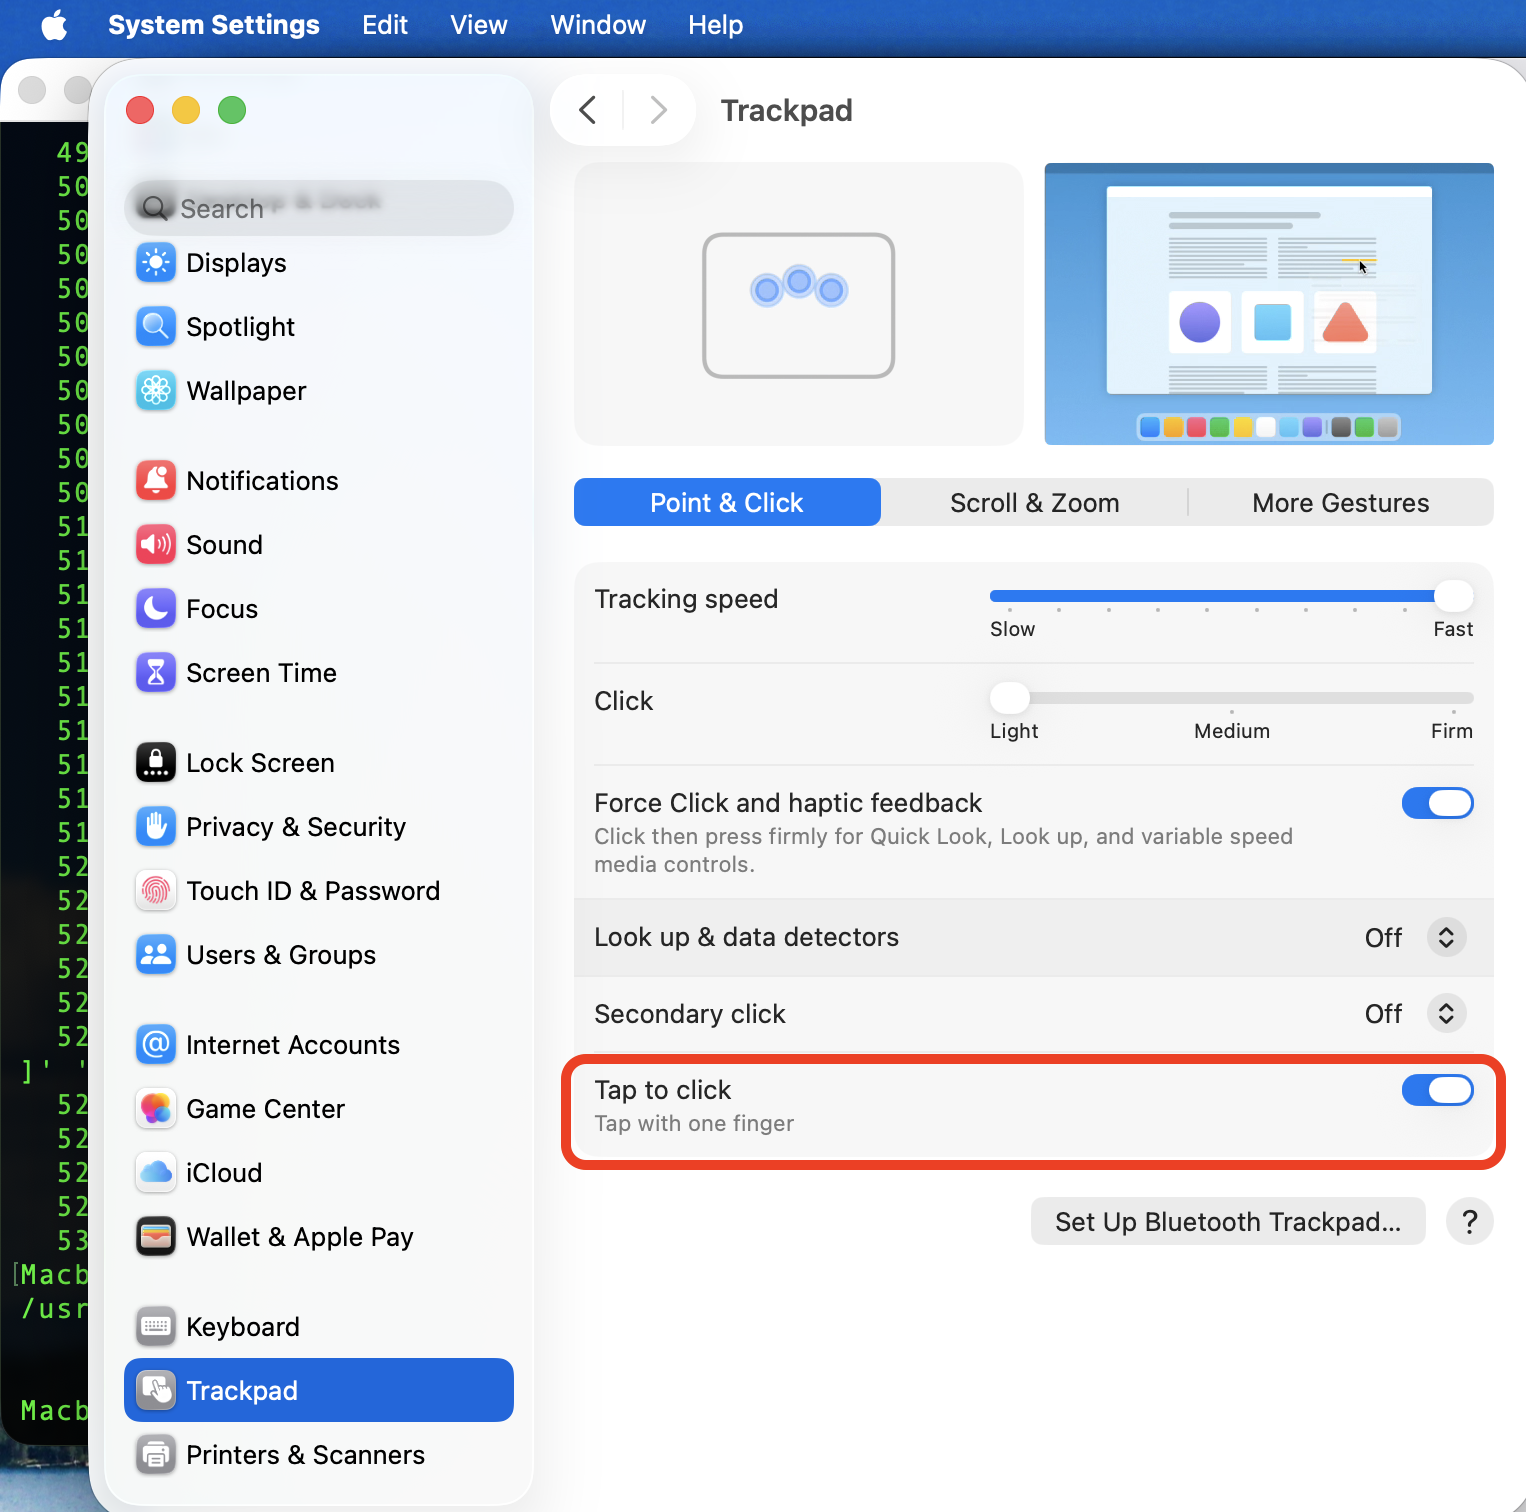Select Sound label in sidebar
The width and height of the screenshot is (1526, 1512).
pyautogui.click(x=225, y=545)
